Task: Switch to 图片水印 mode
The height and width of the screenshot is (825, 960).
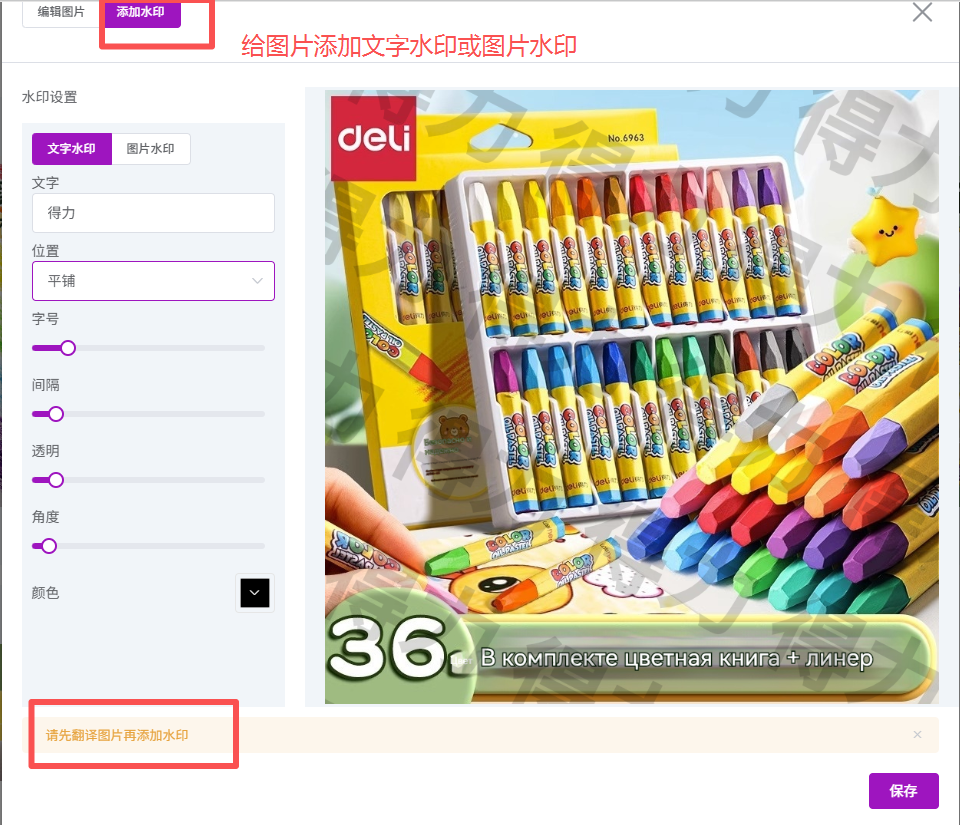Action: (151, 149)
